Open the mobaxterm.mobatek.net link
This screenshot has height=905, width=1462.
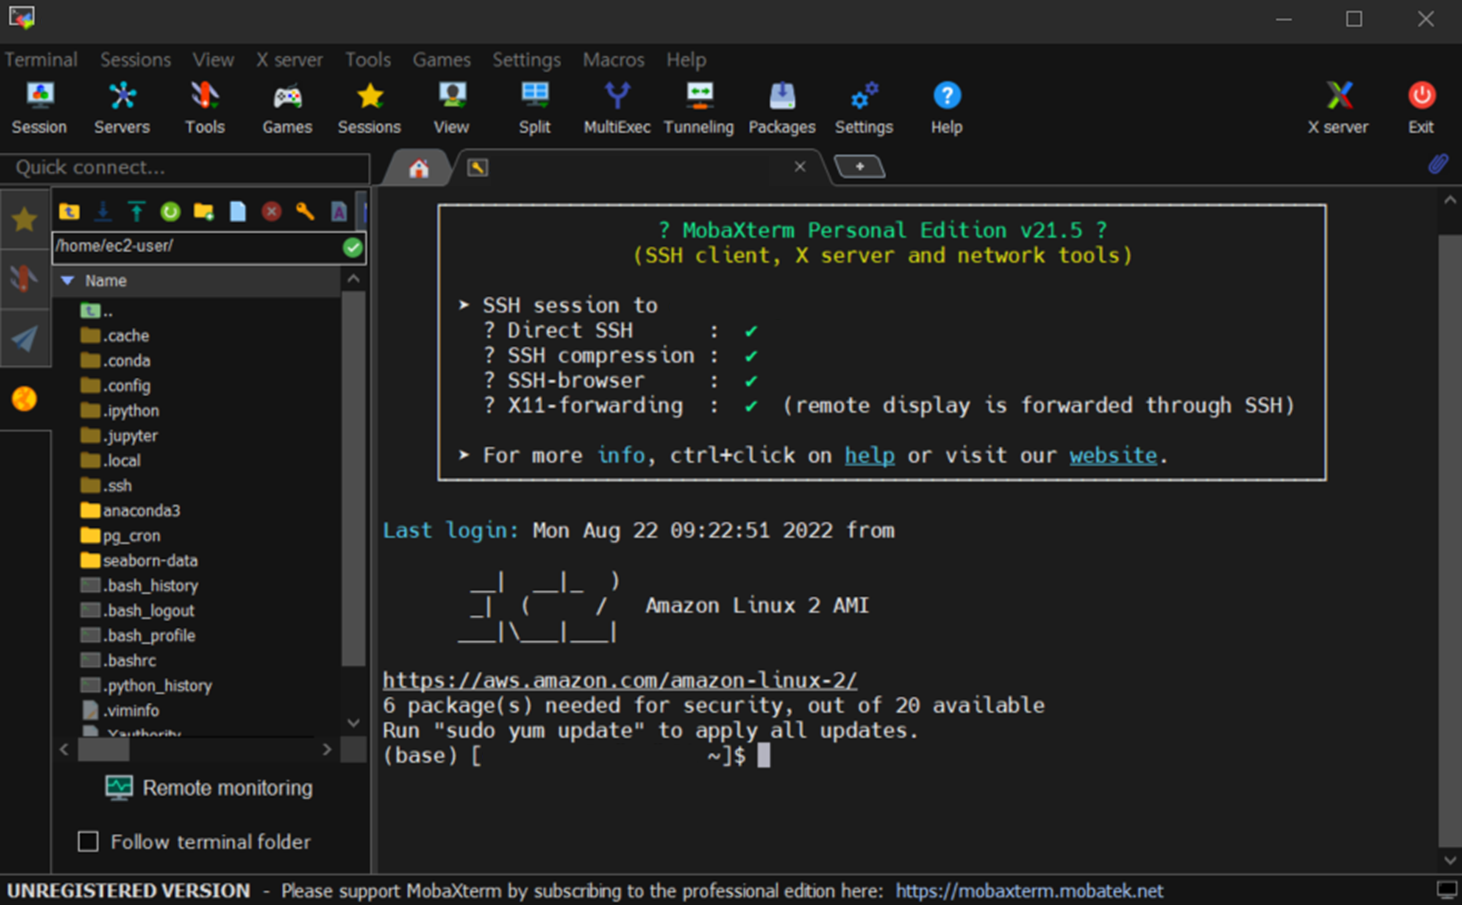click(1029, 890)
